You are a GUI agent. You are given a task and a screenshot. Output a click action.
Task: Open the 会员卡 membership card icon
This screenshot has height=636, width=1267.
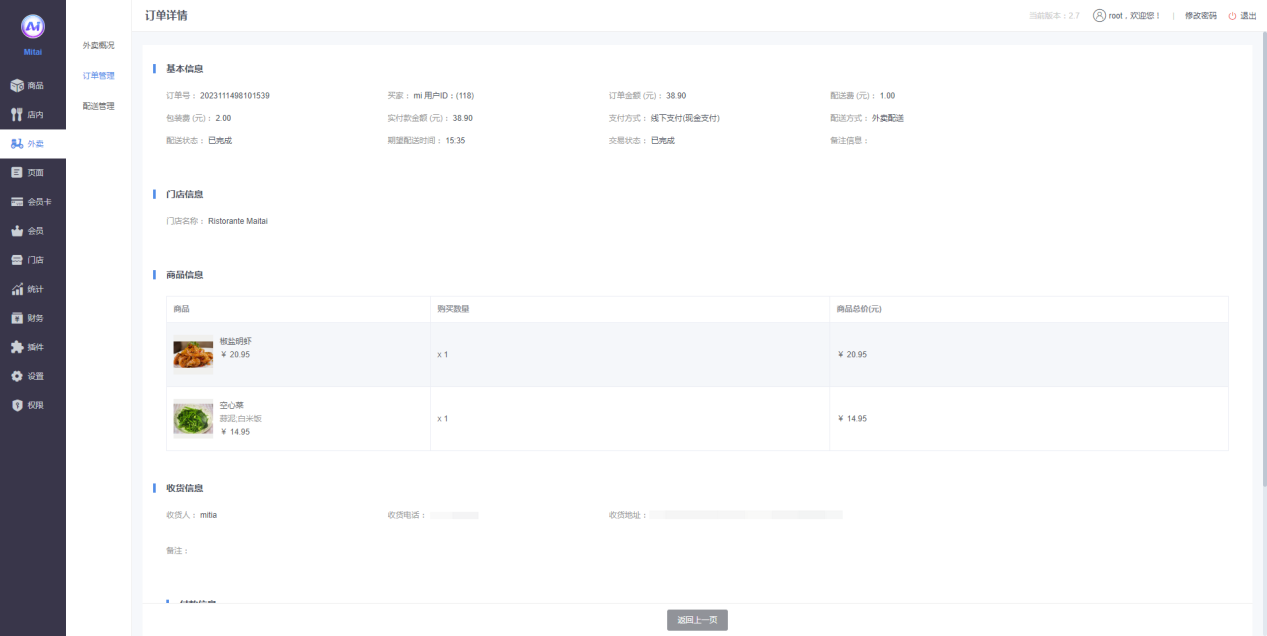[x=17, y=202]
